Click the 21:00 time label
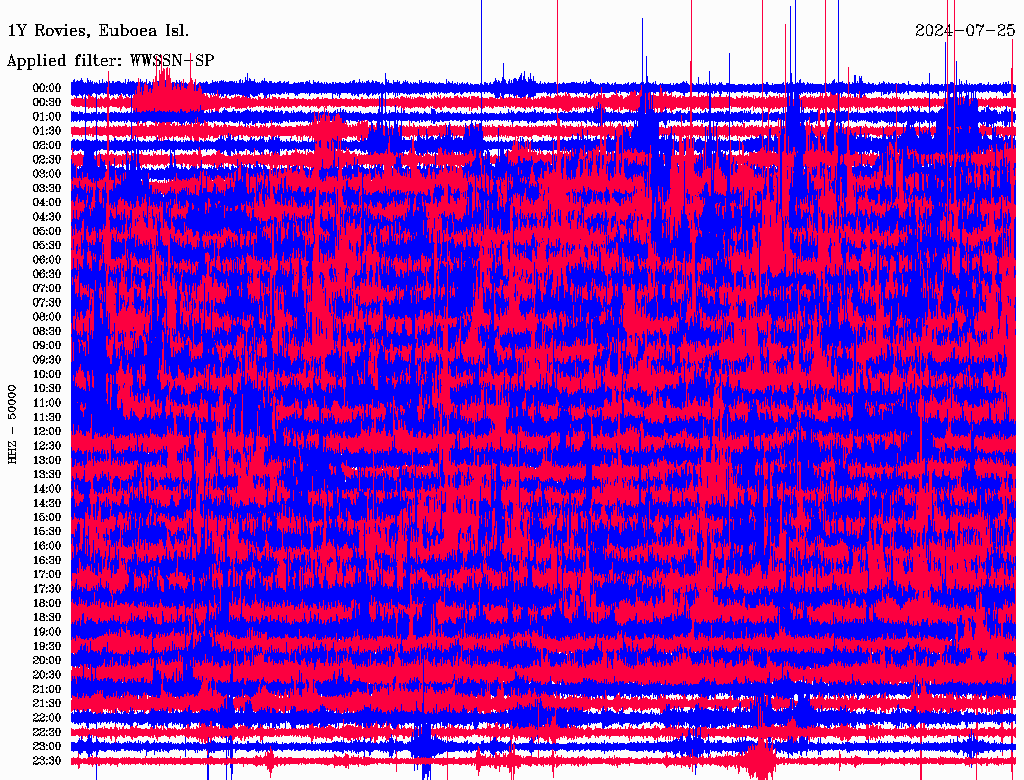Screen dimensions: 1024x780 (47, 689)
